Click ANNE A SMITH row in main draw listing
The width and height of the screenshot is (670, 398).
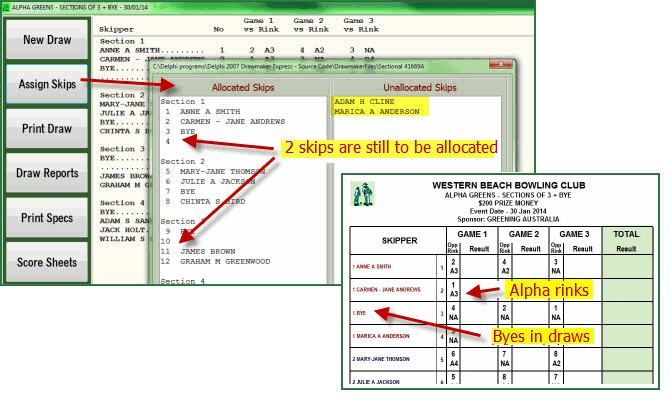237,50
